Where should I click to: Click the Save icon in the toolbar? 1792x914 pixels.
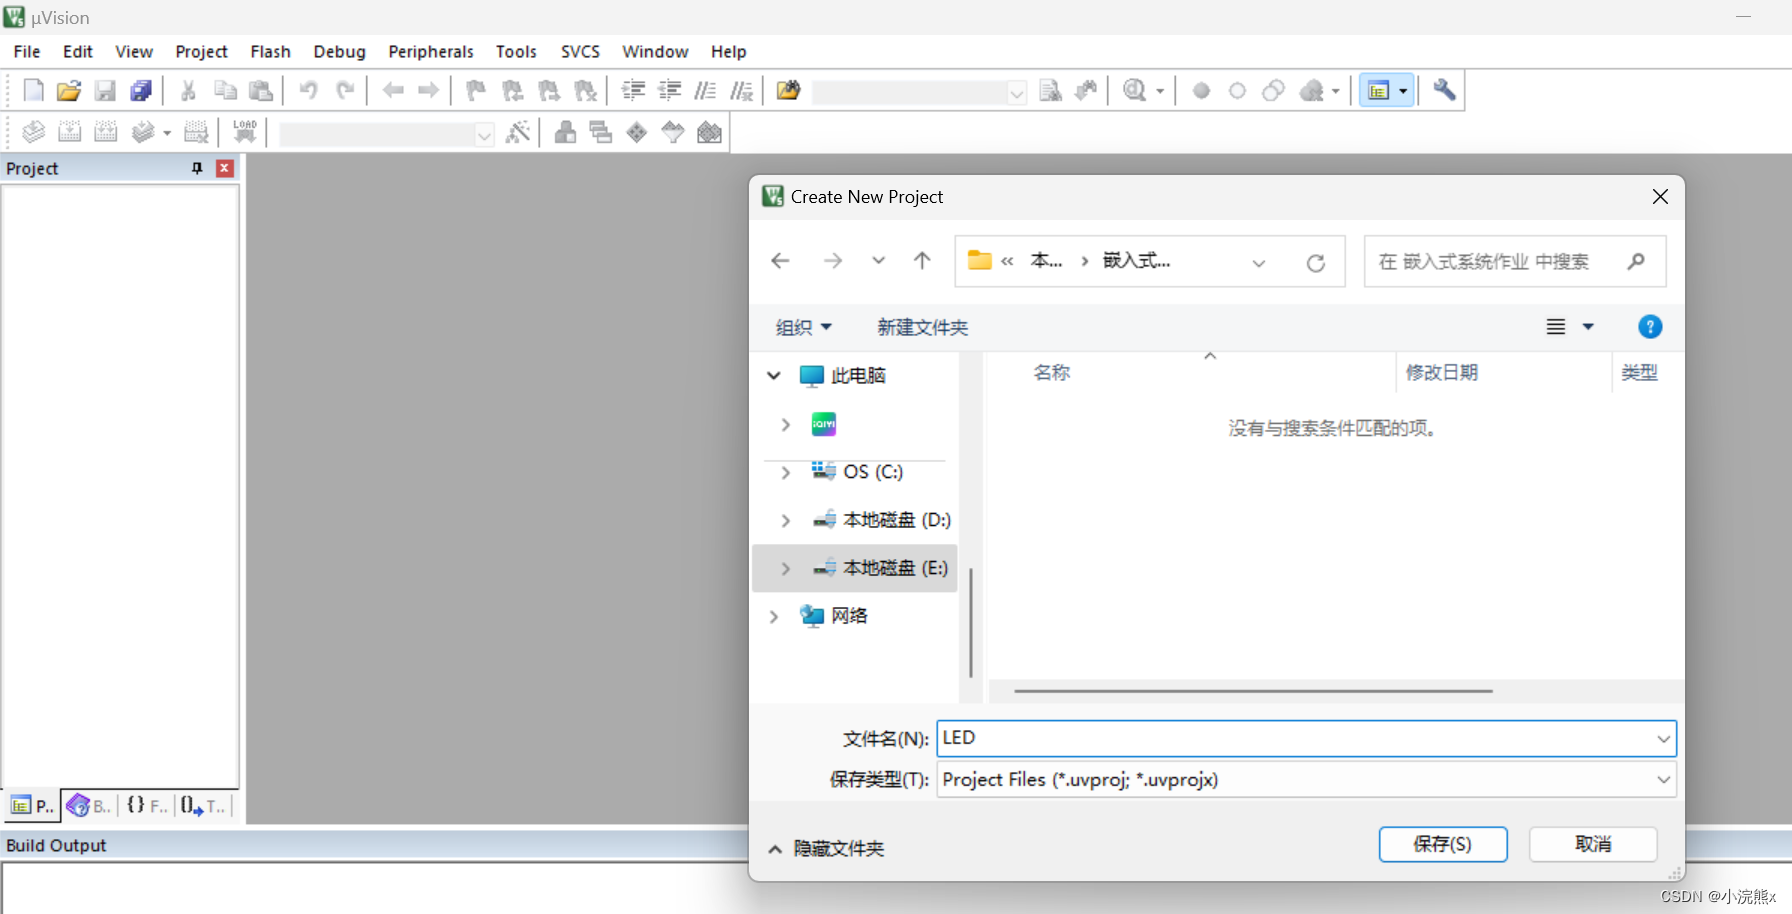click(105, 91)
